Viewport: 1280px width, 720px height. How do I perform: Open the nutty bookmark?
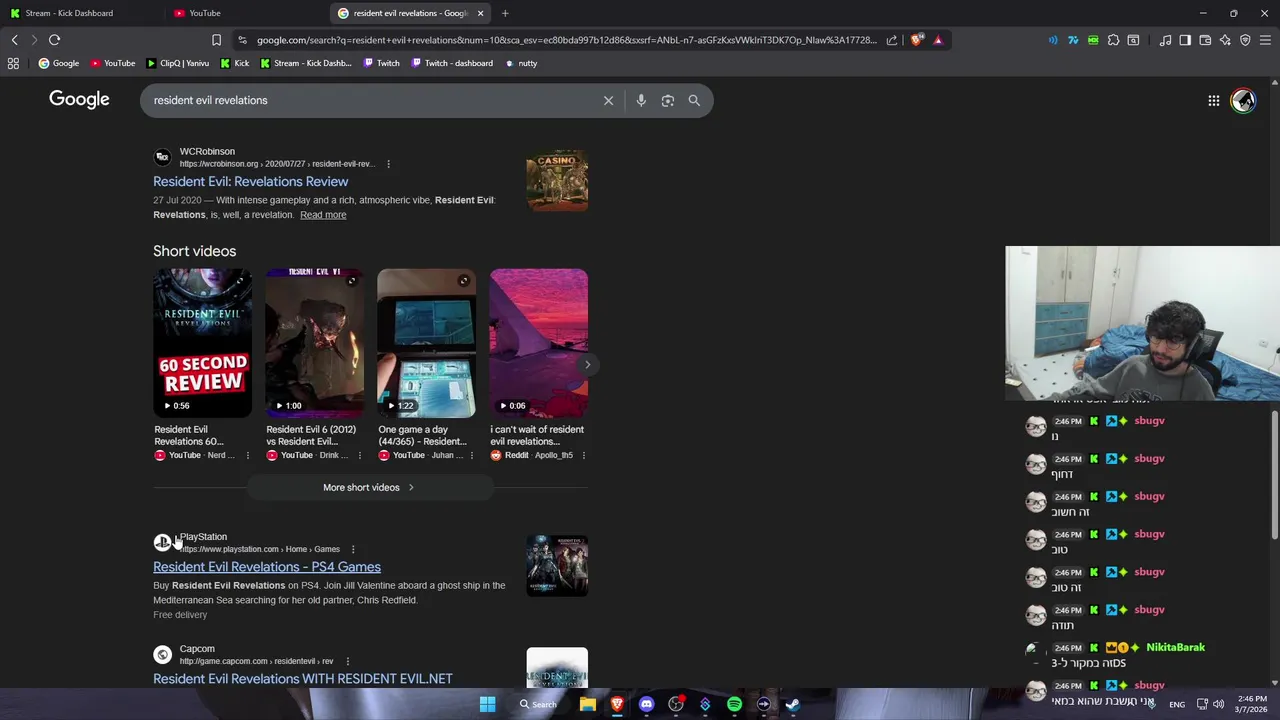[x=521, y=63]
